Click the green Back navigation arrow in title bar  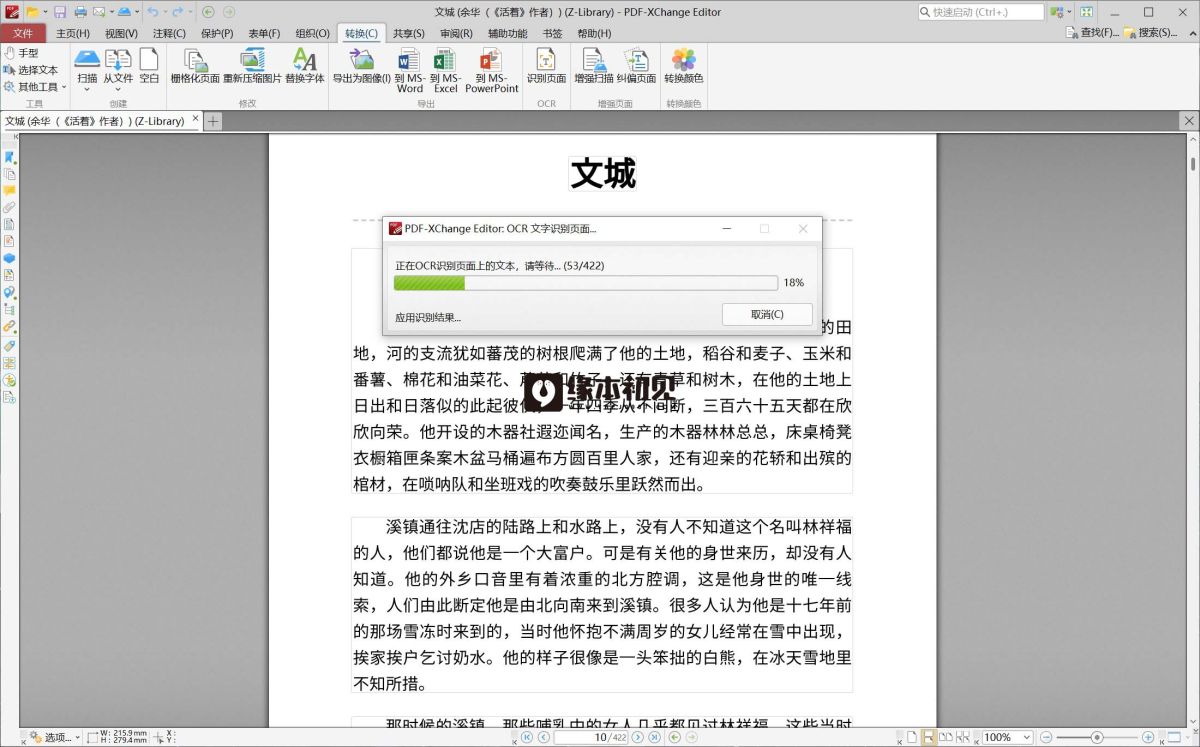point(208,12)
